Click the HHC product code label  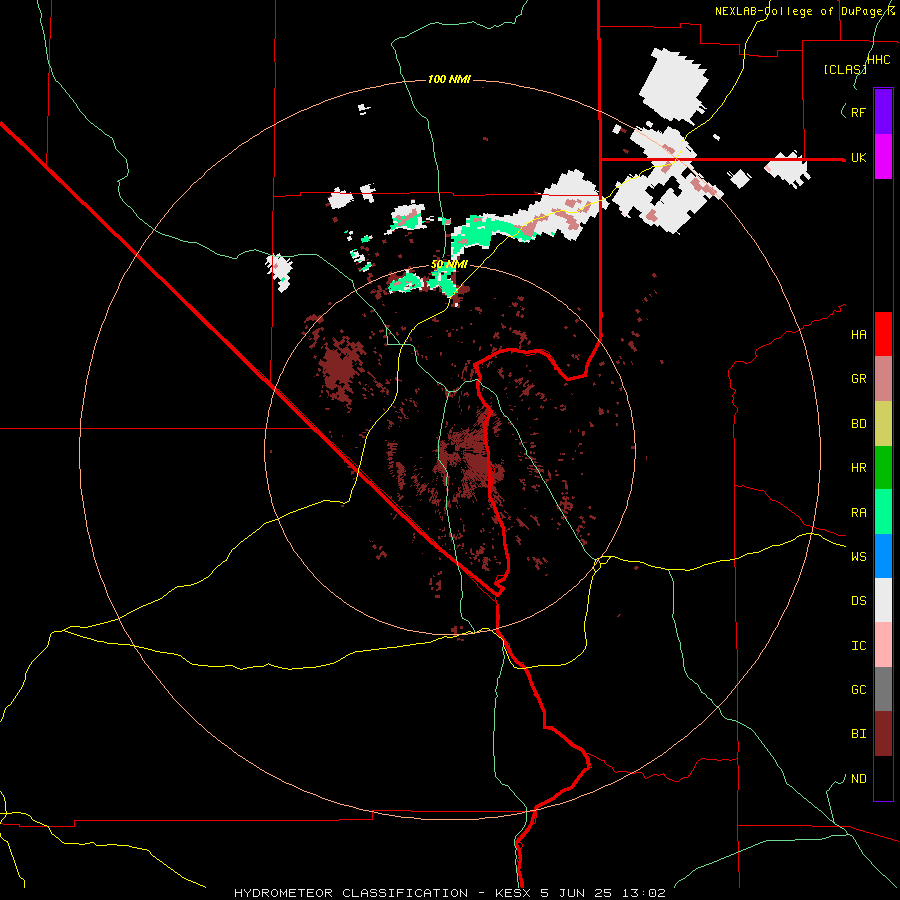click(x=879, y=60)
